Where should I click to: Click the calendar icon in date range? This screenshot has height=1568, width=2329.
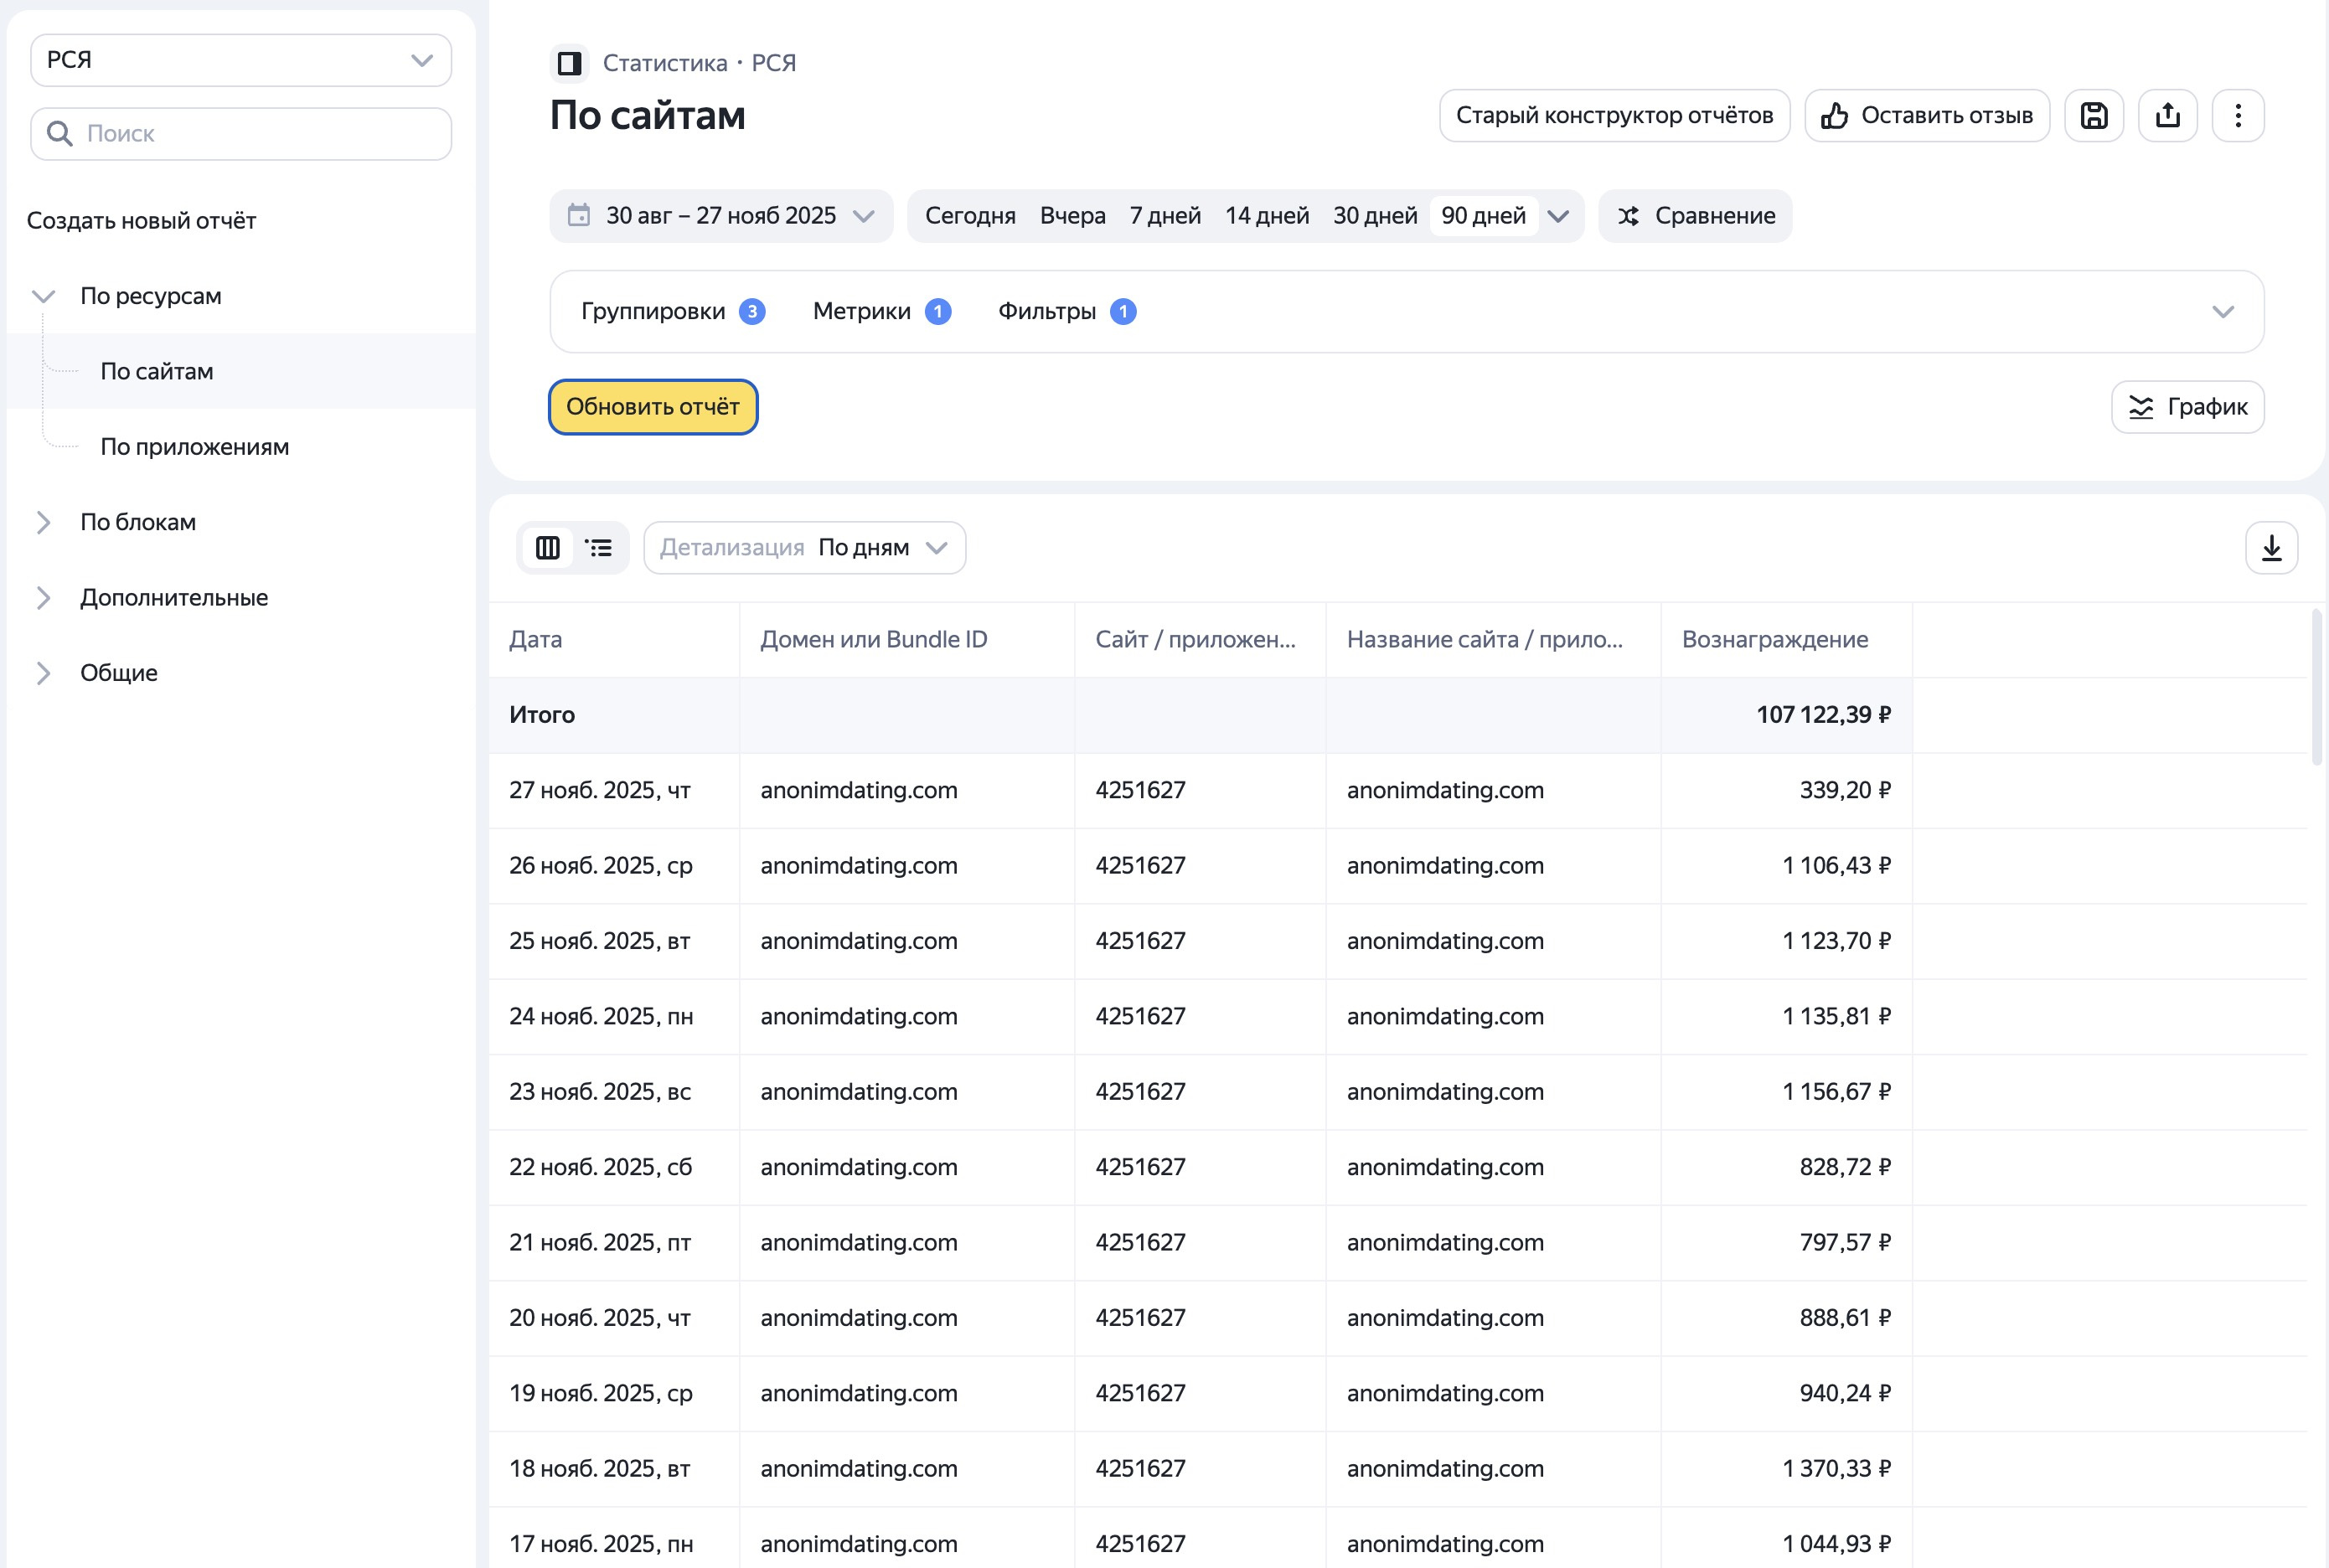click(x=579, y=216)
